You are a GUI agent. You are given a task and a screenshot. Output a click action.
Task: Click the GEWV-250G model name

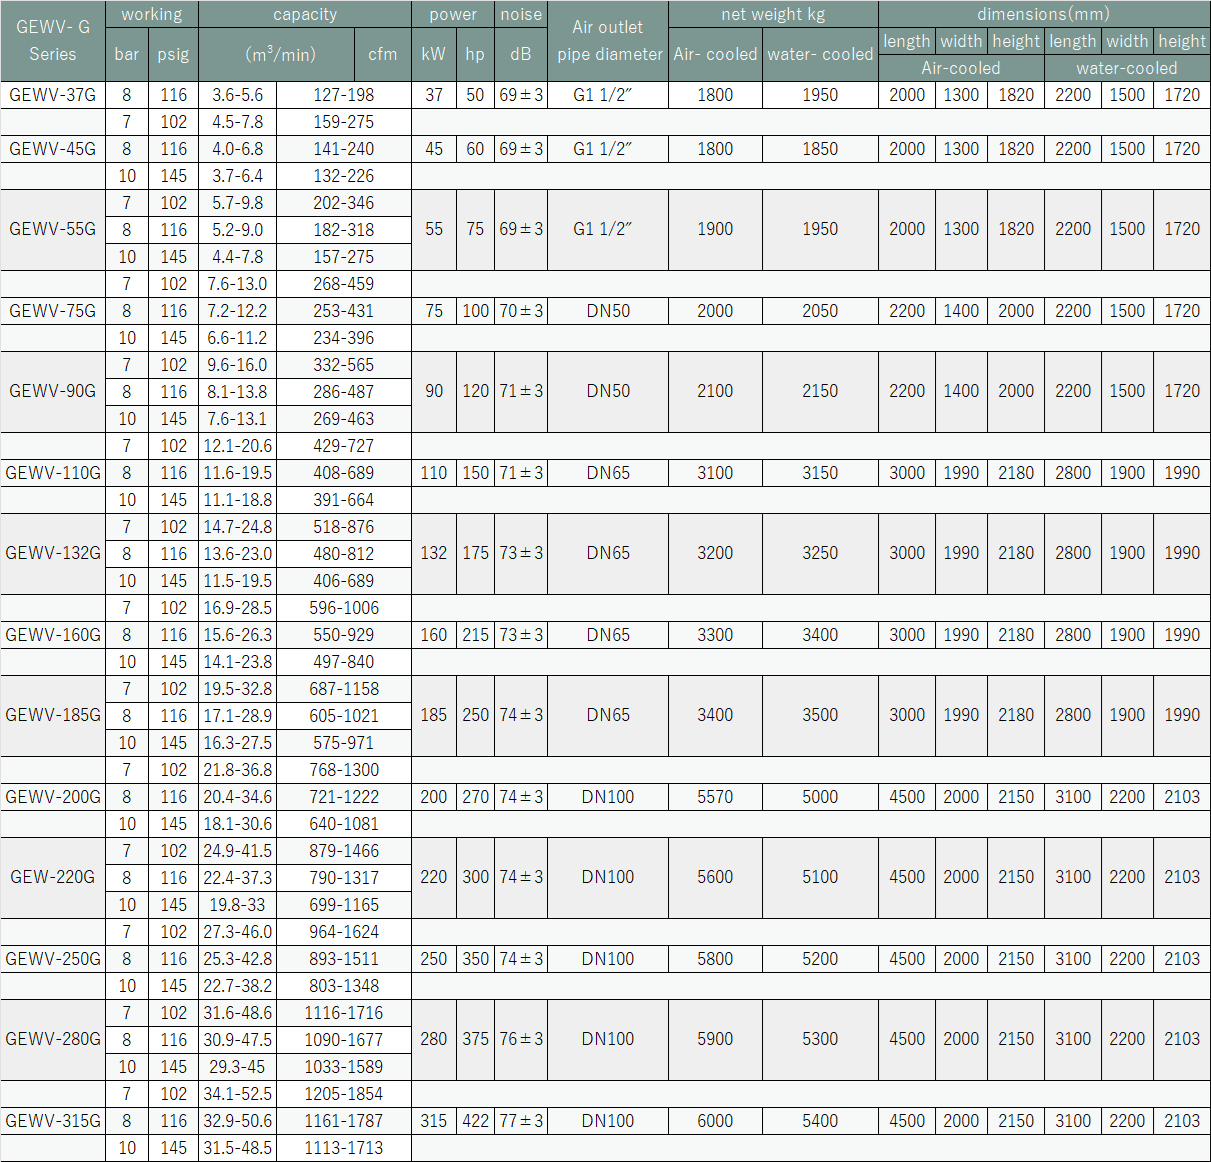pos(53,959)
